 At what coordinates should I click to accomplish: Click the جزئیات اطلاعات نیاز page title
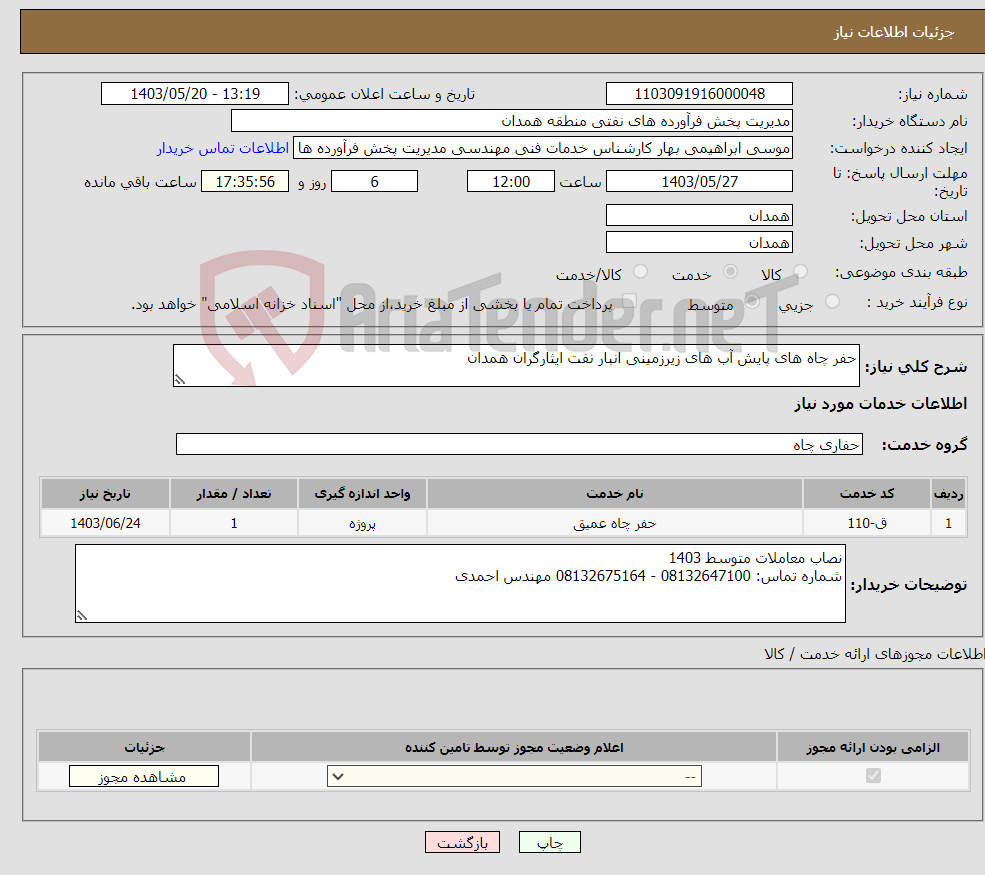coord(893,31)
